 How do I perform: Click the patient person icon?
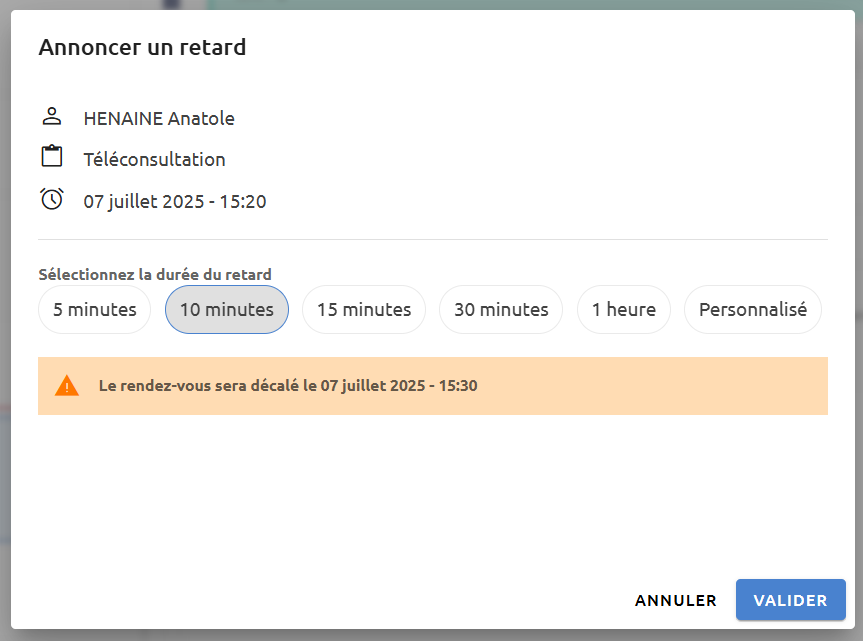click(x=52, y=117)
